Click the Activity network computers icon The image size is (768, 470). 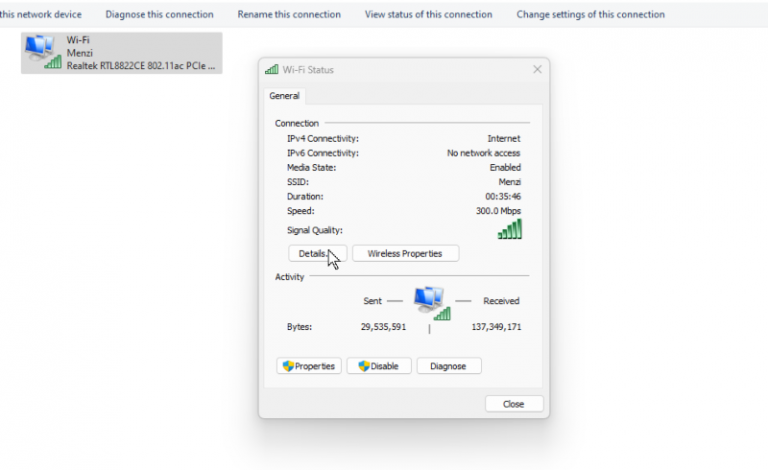430,301
